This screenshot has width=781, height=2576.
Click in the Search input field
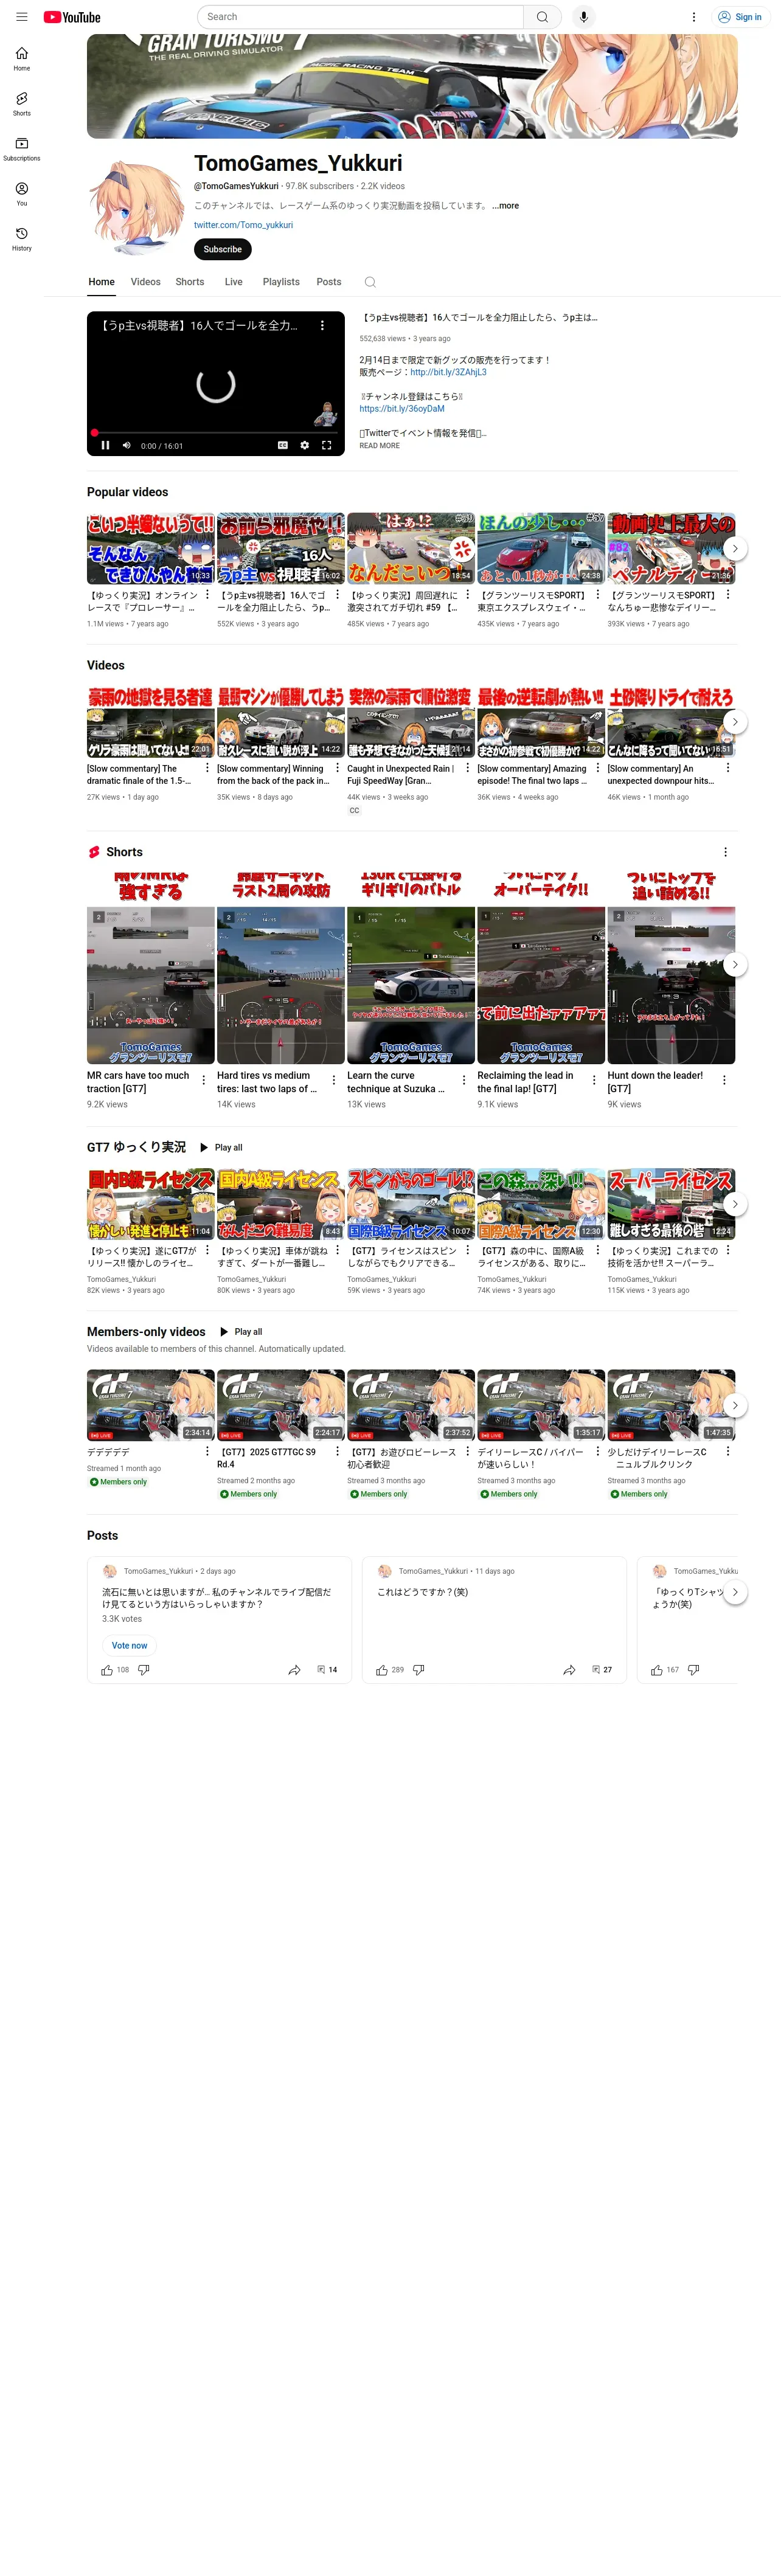360,17
